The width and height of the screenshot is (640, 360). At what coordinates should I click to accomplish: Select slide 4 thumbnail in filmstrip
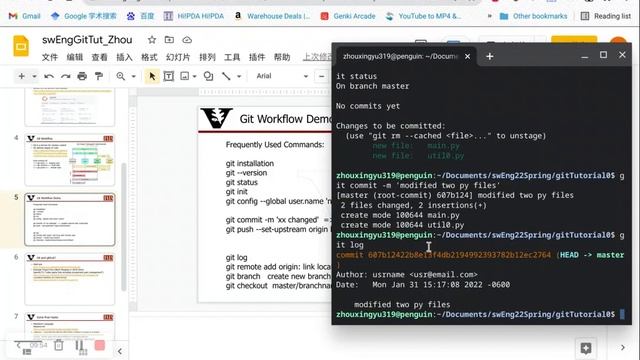click(70, 160)
